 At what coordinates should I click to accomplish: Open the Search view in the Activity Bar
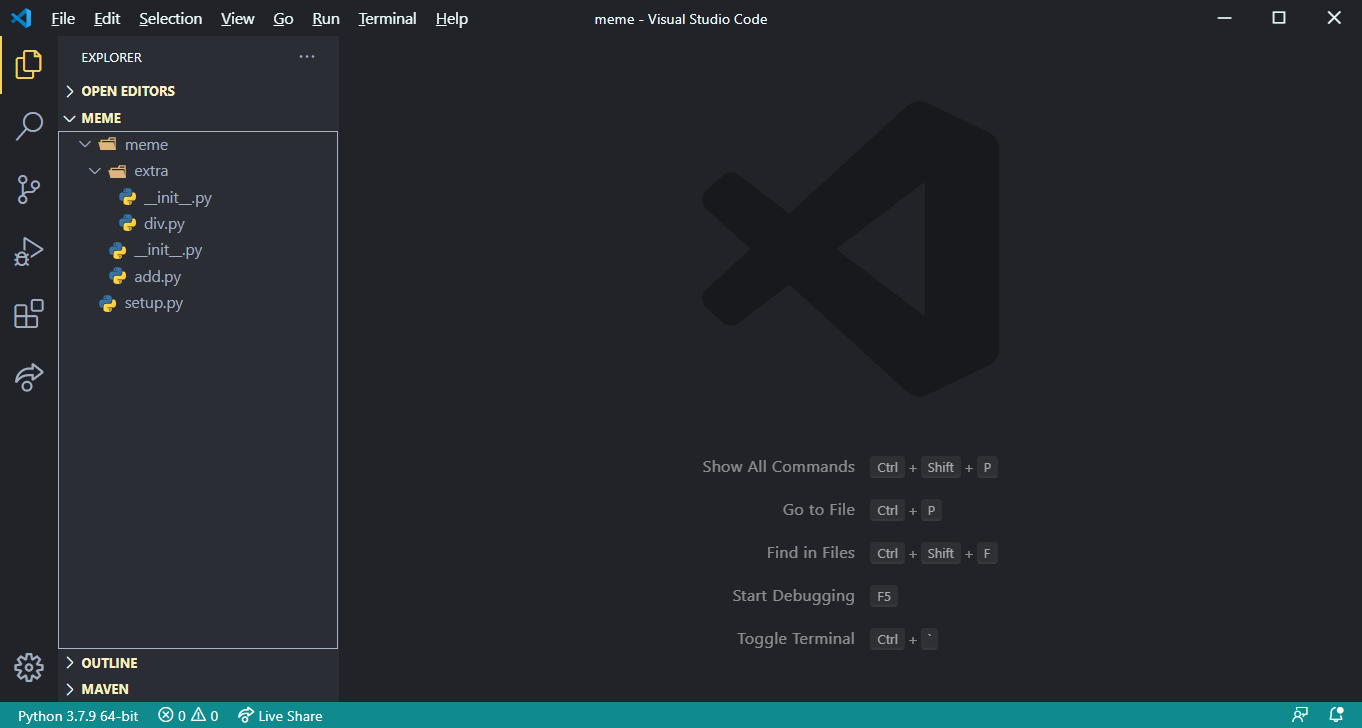coord(29,126)
